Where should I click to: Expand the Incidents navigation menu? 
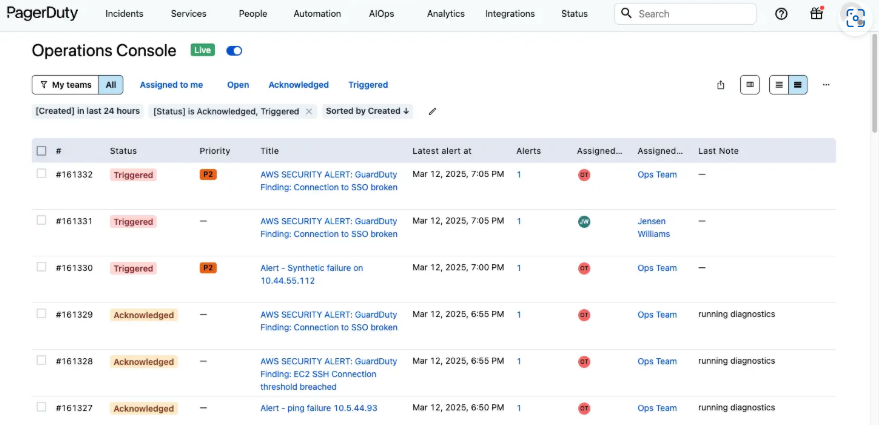[124, 14]
